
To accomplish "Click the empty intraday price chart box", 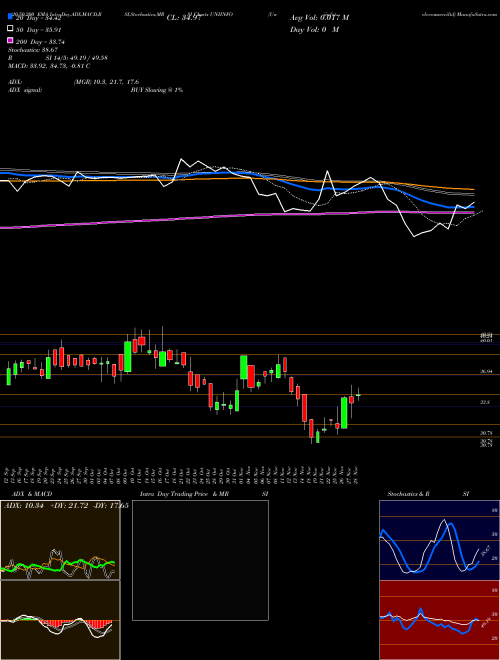I will [x=200, y=560].
